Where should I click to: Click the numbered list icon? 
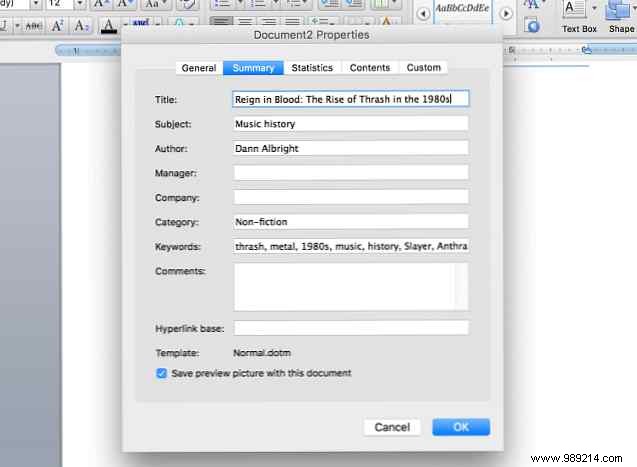[x=258, y=4]
